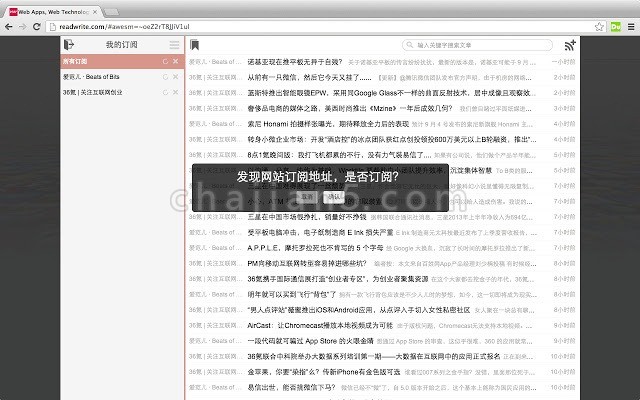Viewport: 640px width, 400px height.
Task: Remove the 36氪 feed from sidebar
Action: [x=176, y=92]
